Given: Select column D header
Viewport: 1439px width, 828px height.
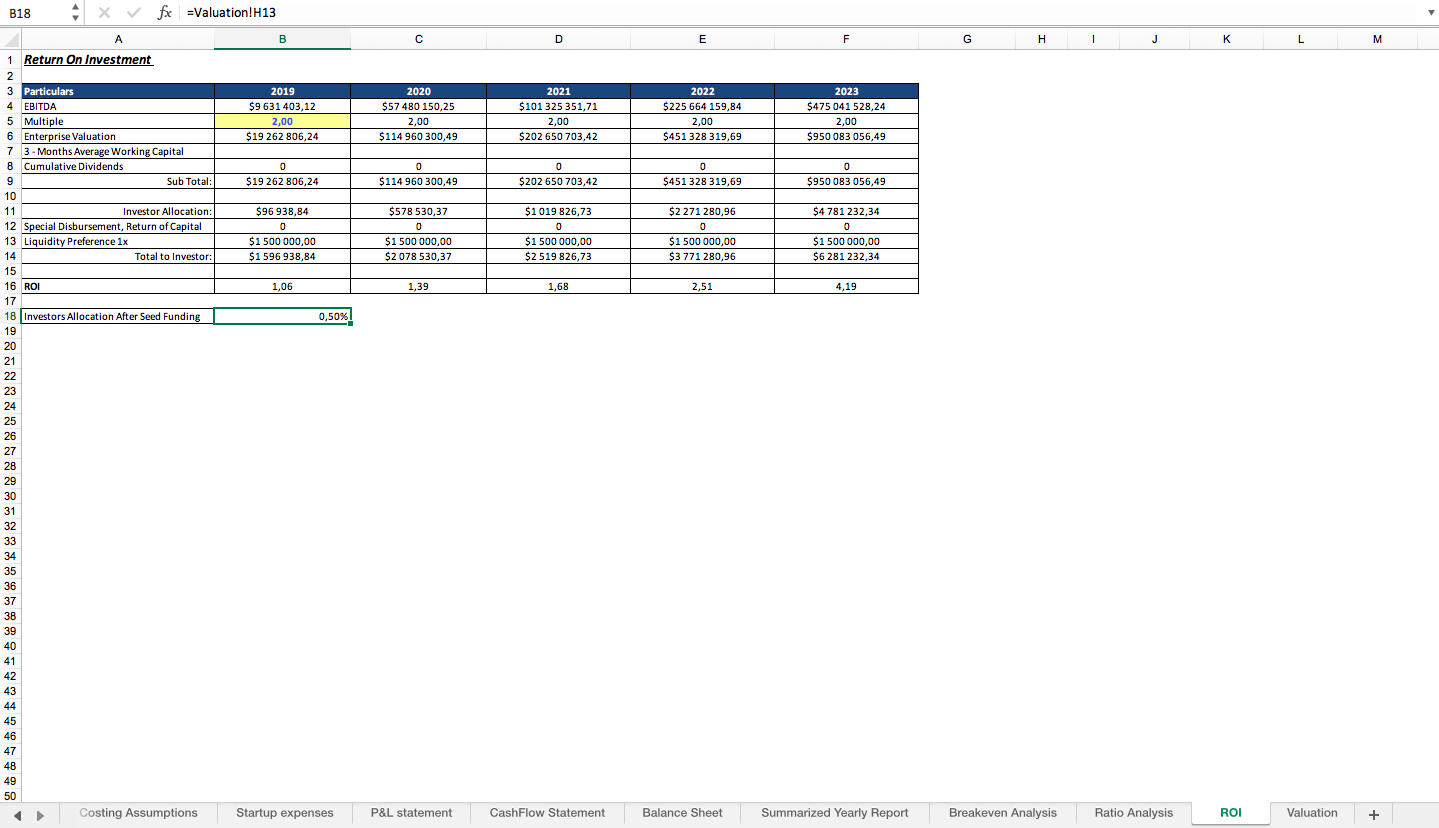Looking at the screenshot, I should [558, 39].
